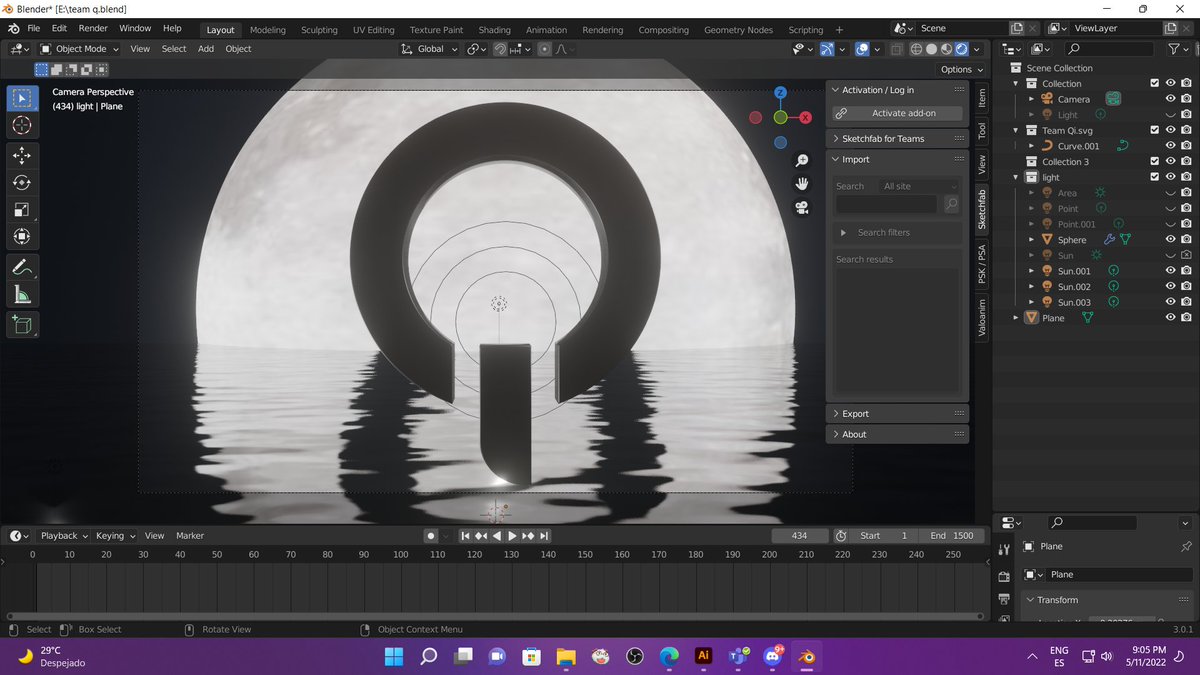Toggle X-ray display icon
The image size is (1200, 675).
pyautogui.click(x=896, y=48)
